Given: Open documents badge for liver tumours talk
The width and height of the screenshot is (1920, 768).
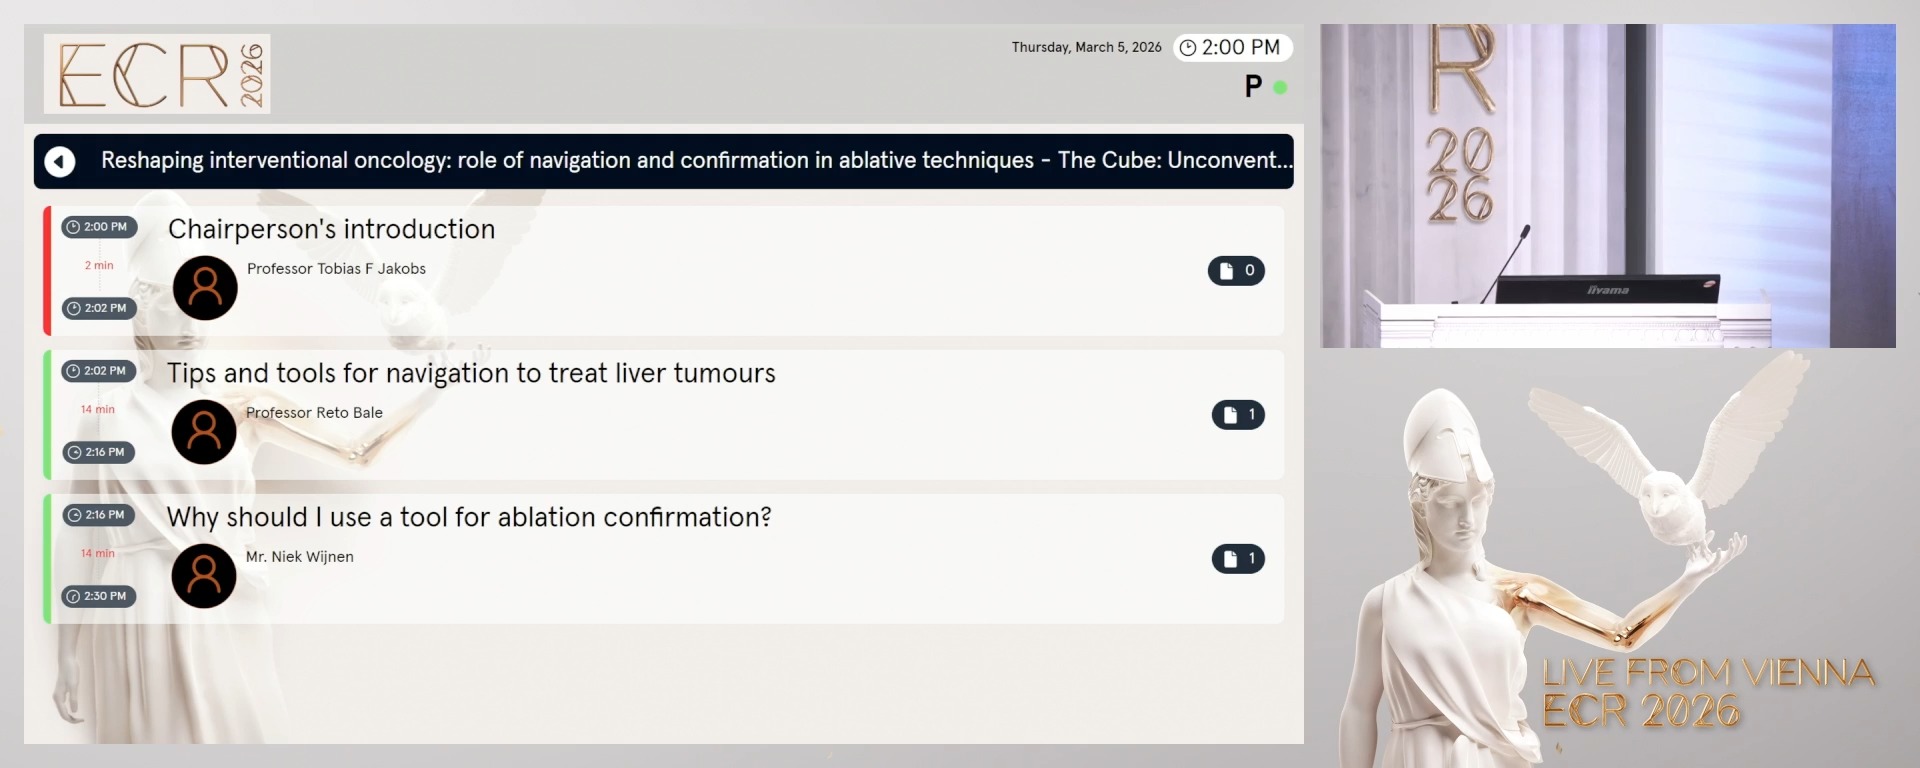Looking at the screenshot, I should (1238, 415).
